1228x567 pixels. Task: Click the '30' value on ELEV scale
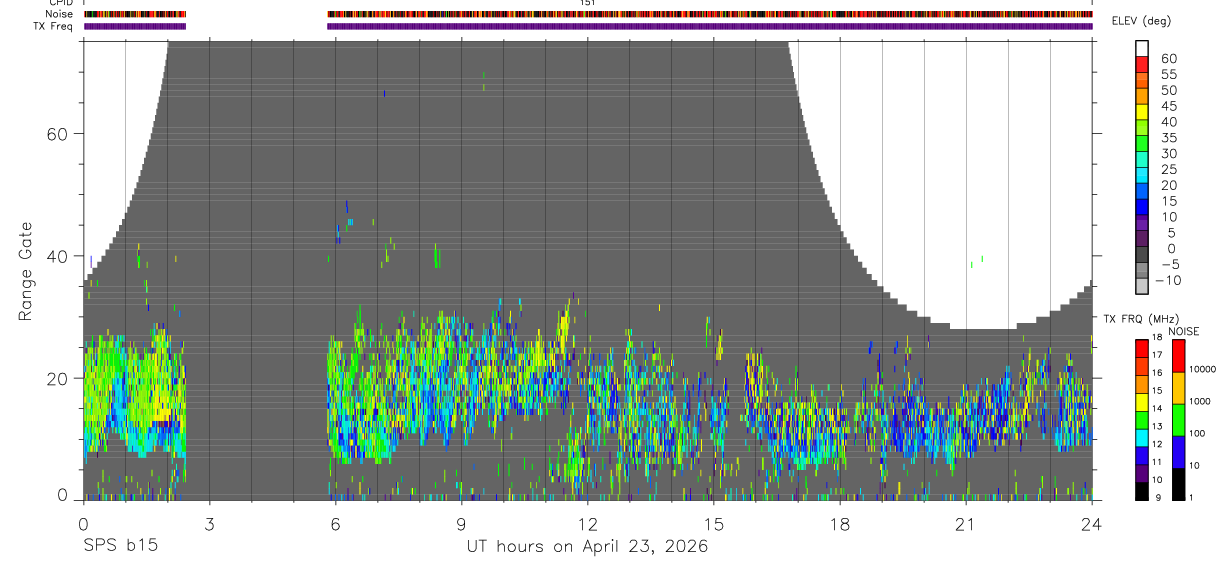pos(1169,153)
